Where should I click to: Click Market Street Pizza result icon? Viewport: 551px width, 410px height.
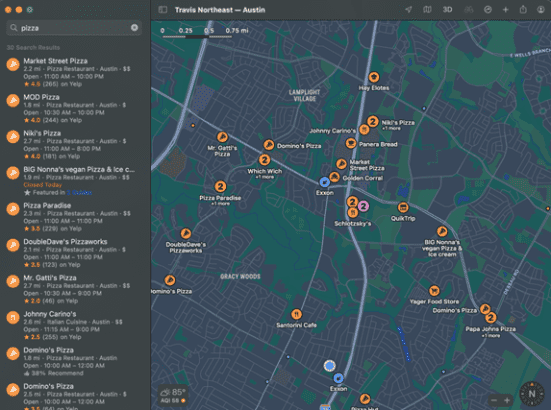click(x=13, y=64)
